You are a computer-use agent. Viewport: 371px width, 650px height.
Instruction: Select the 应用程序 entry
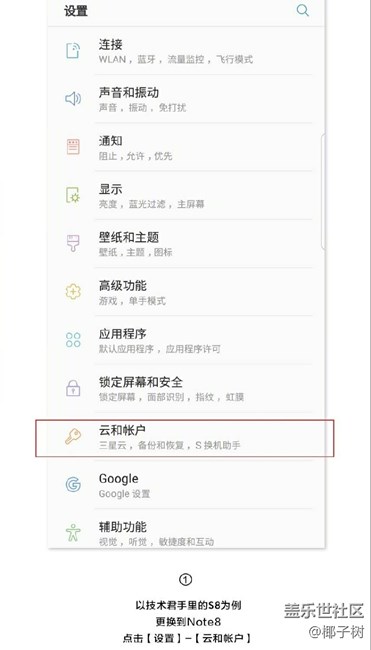[x=187, y=340]
